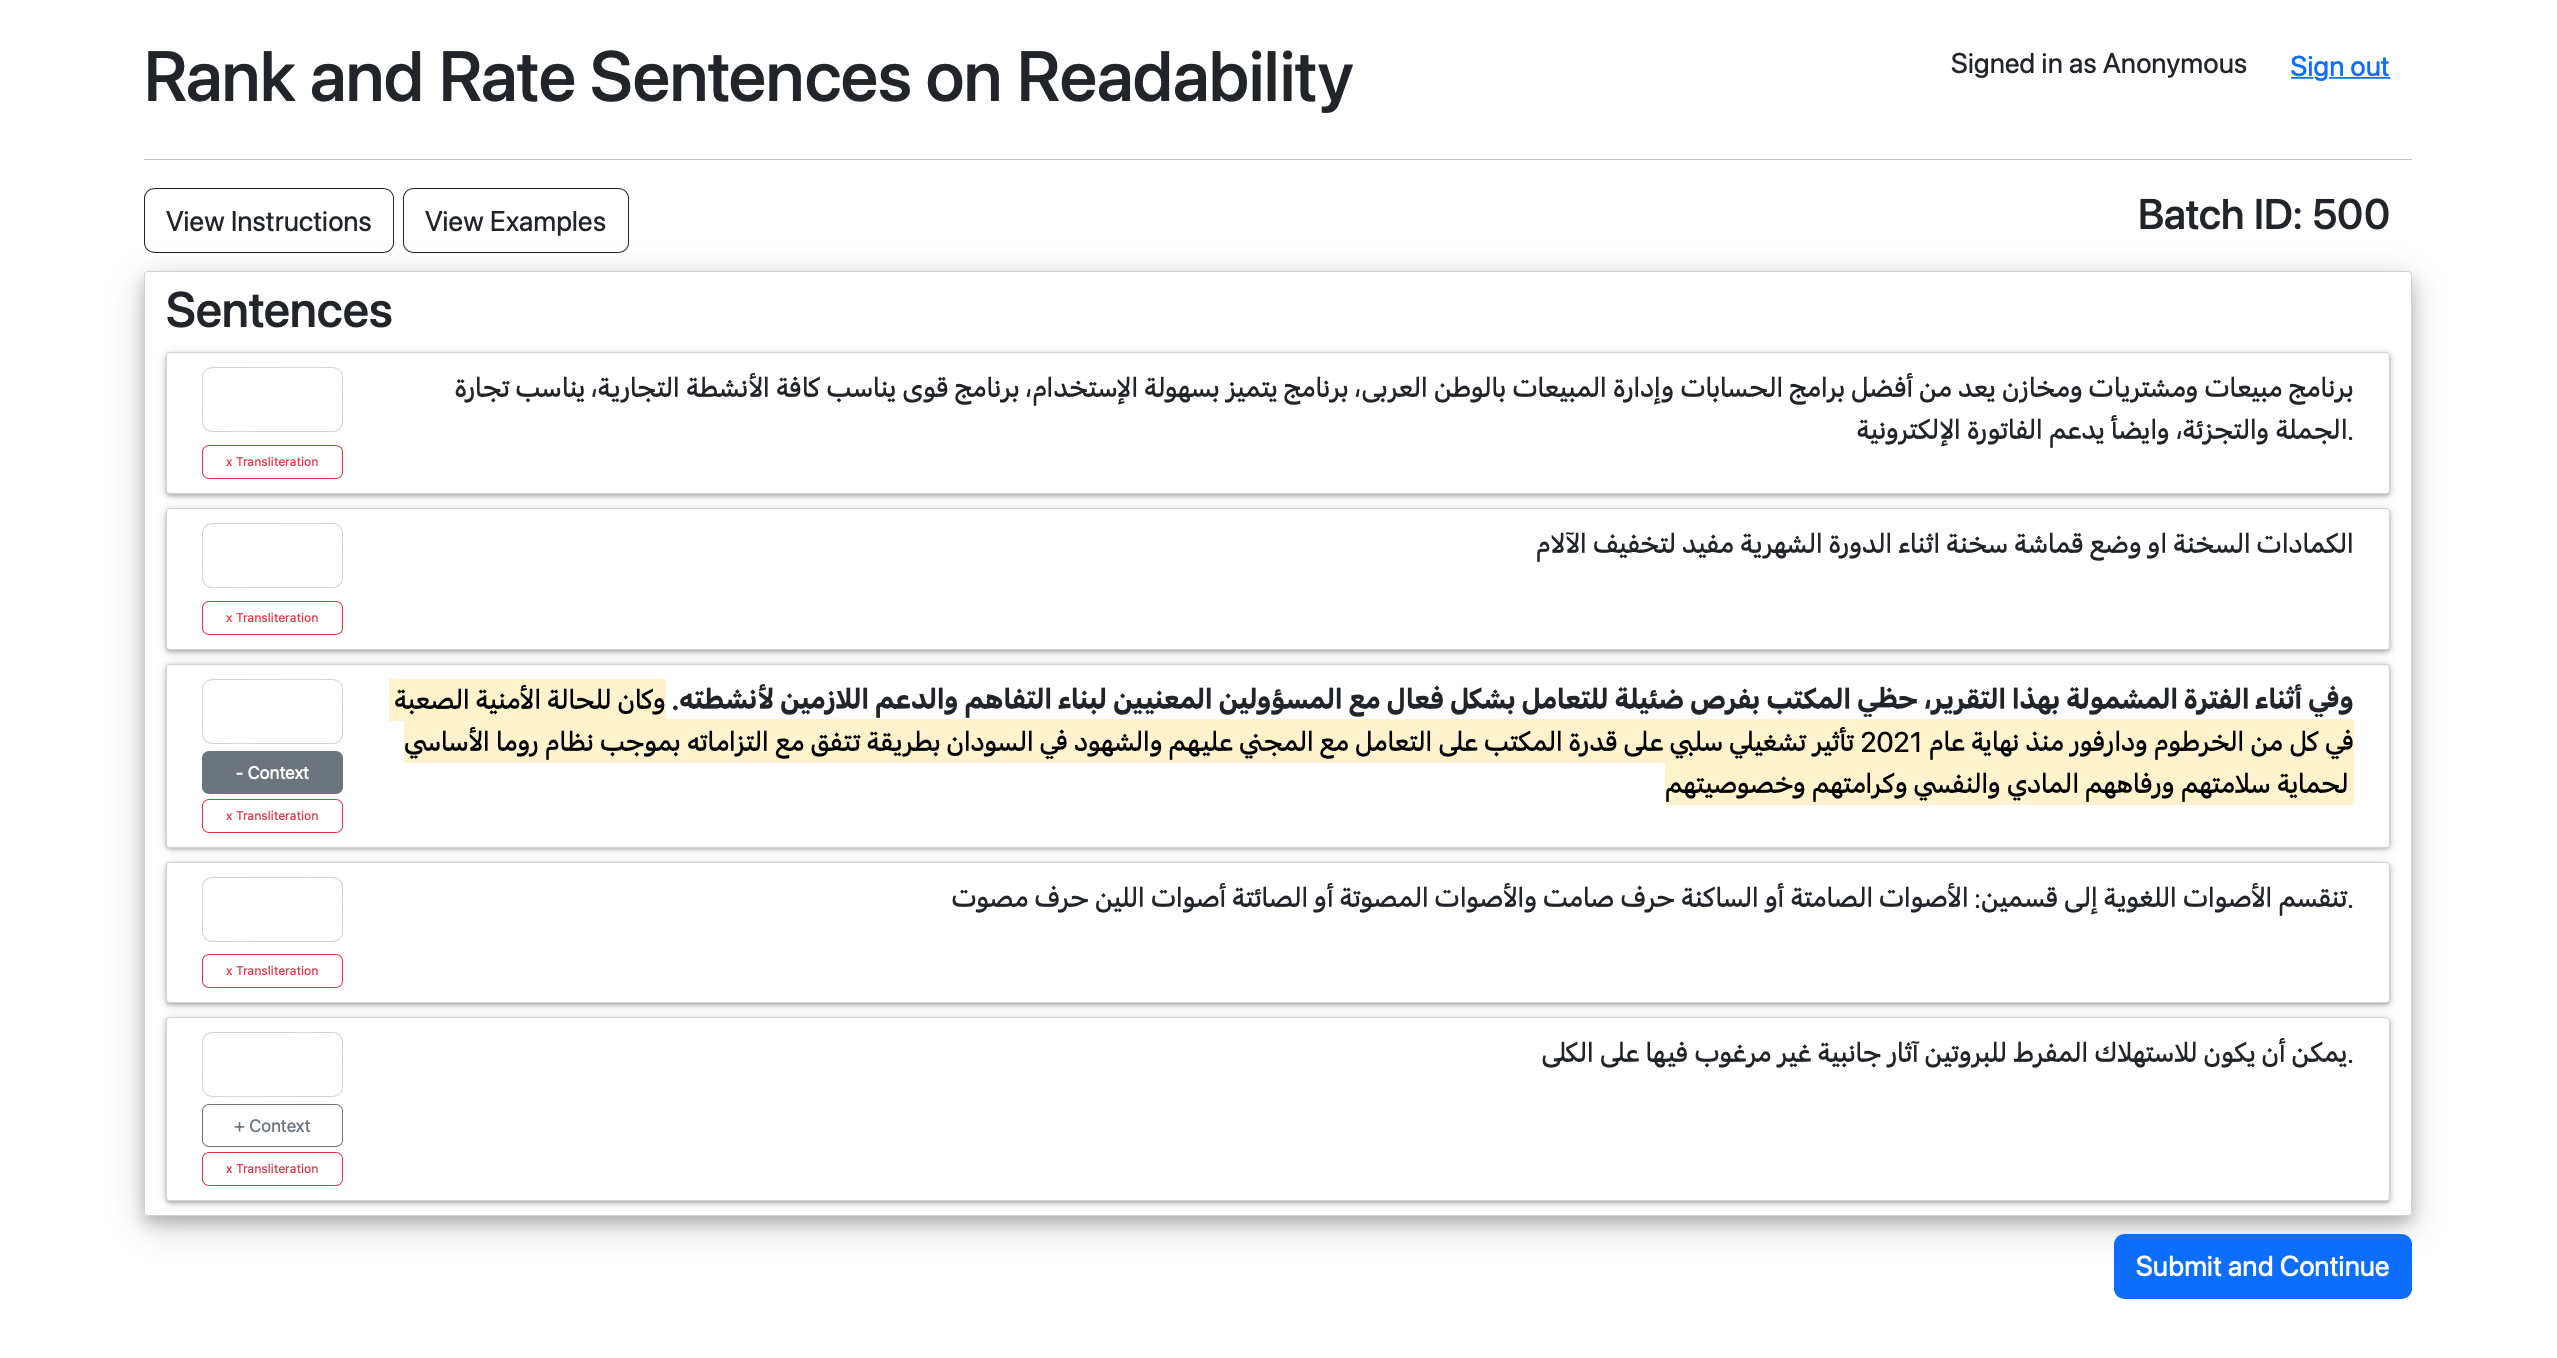Toggle Transliteration for fifth sentence
The width and height of the screenshot is (2557, 1358).
[x=272, y=1169]
